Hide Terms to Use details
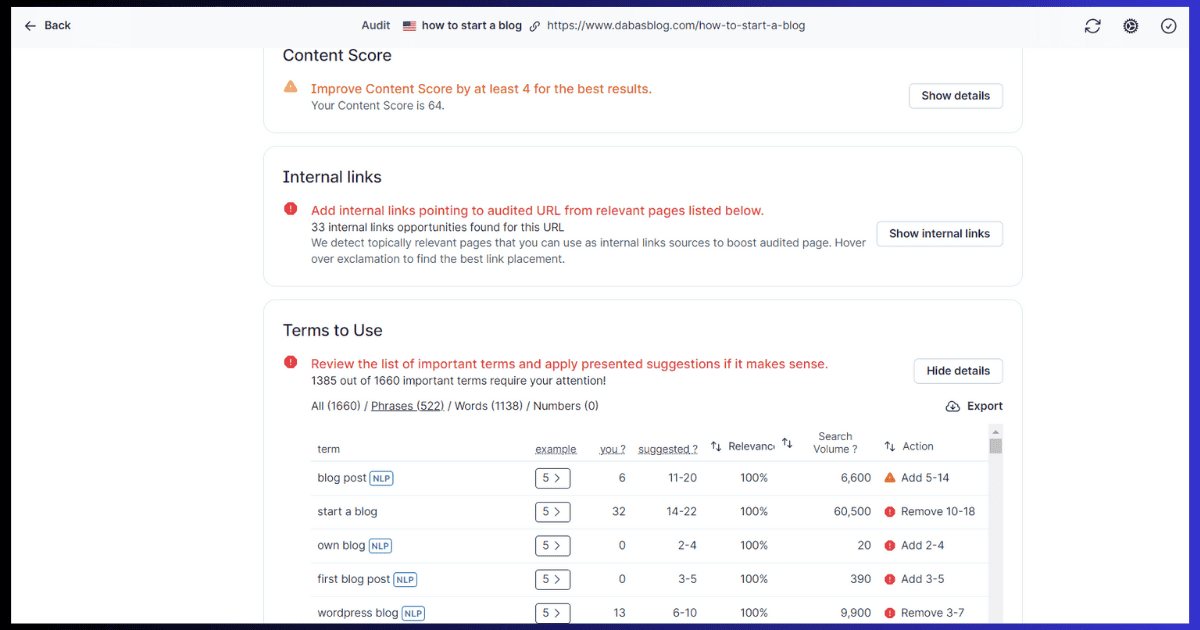The height and width of the screenshot is (630, 1200). pos(957,370)
